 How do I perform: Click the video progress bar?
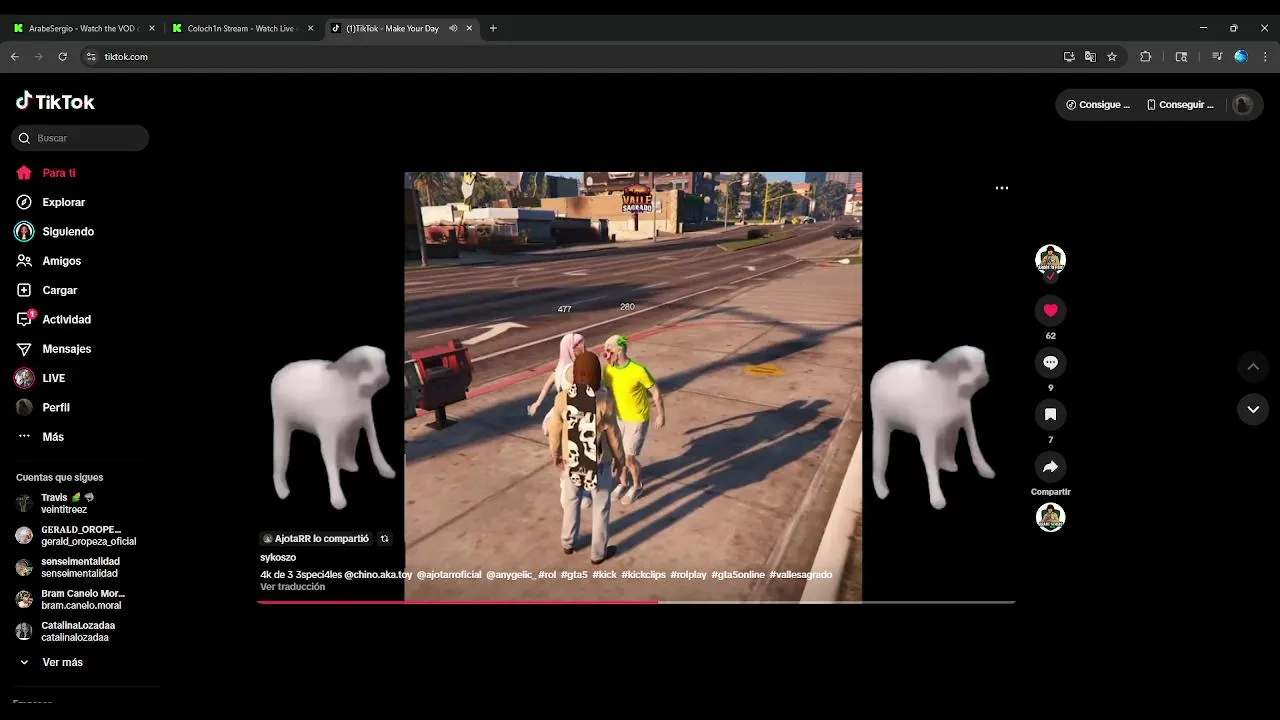[x=636, y=602]
